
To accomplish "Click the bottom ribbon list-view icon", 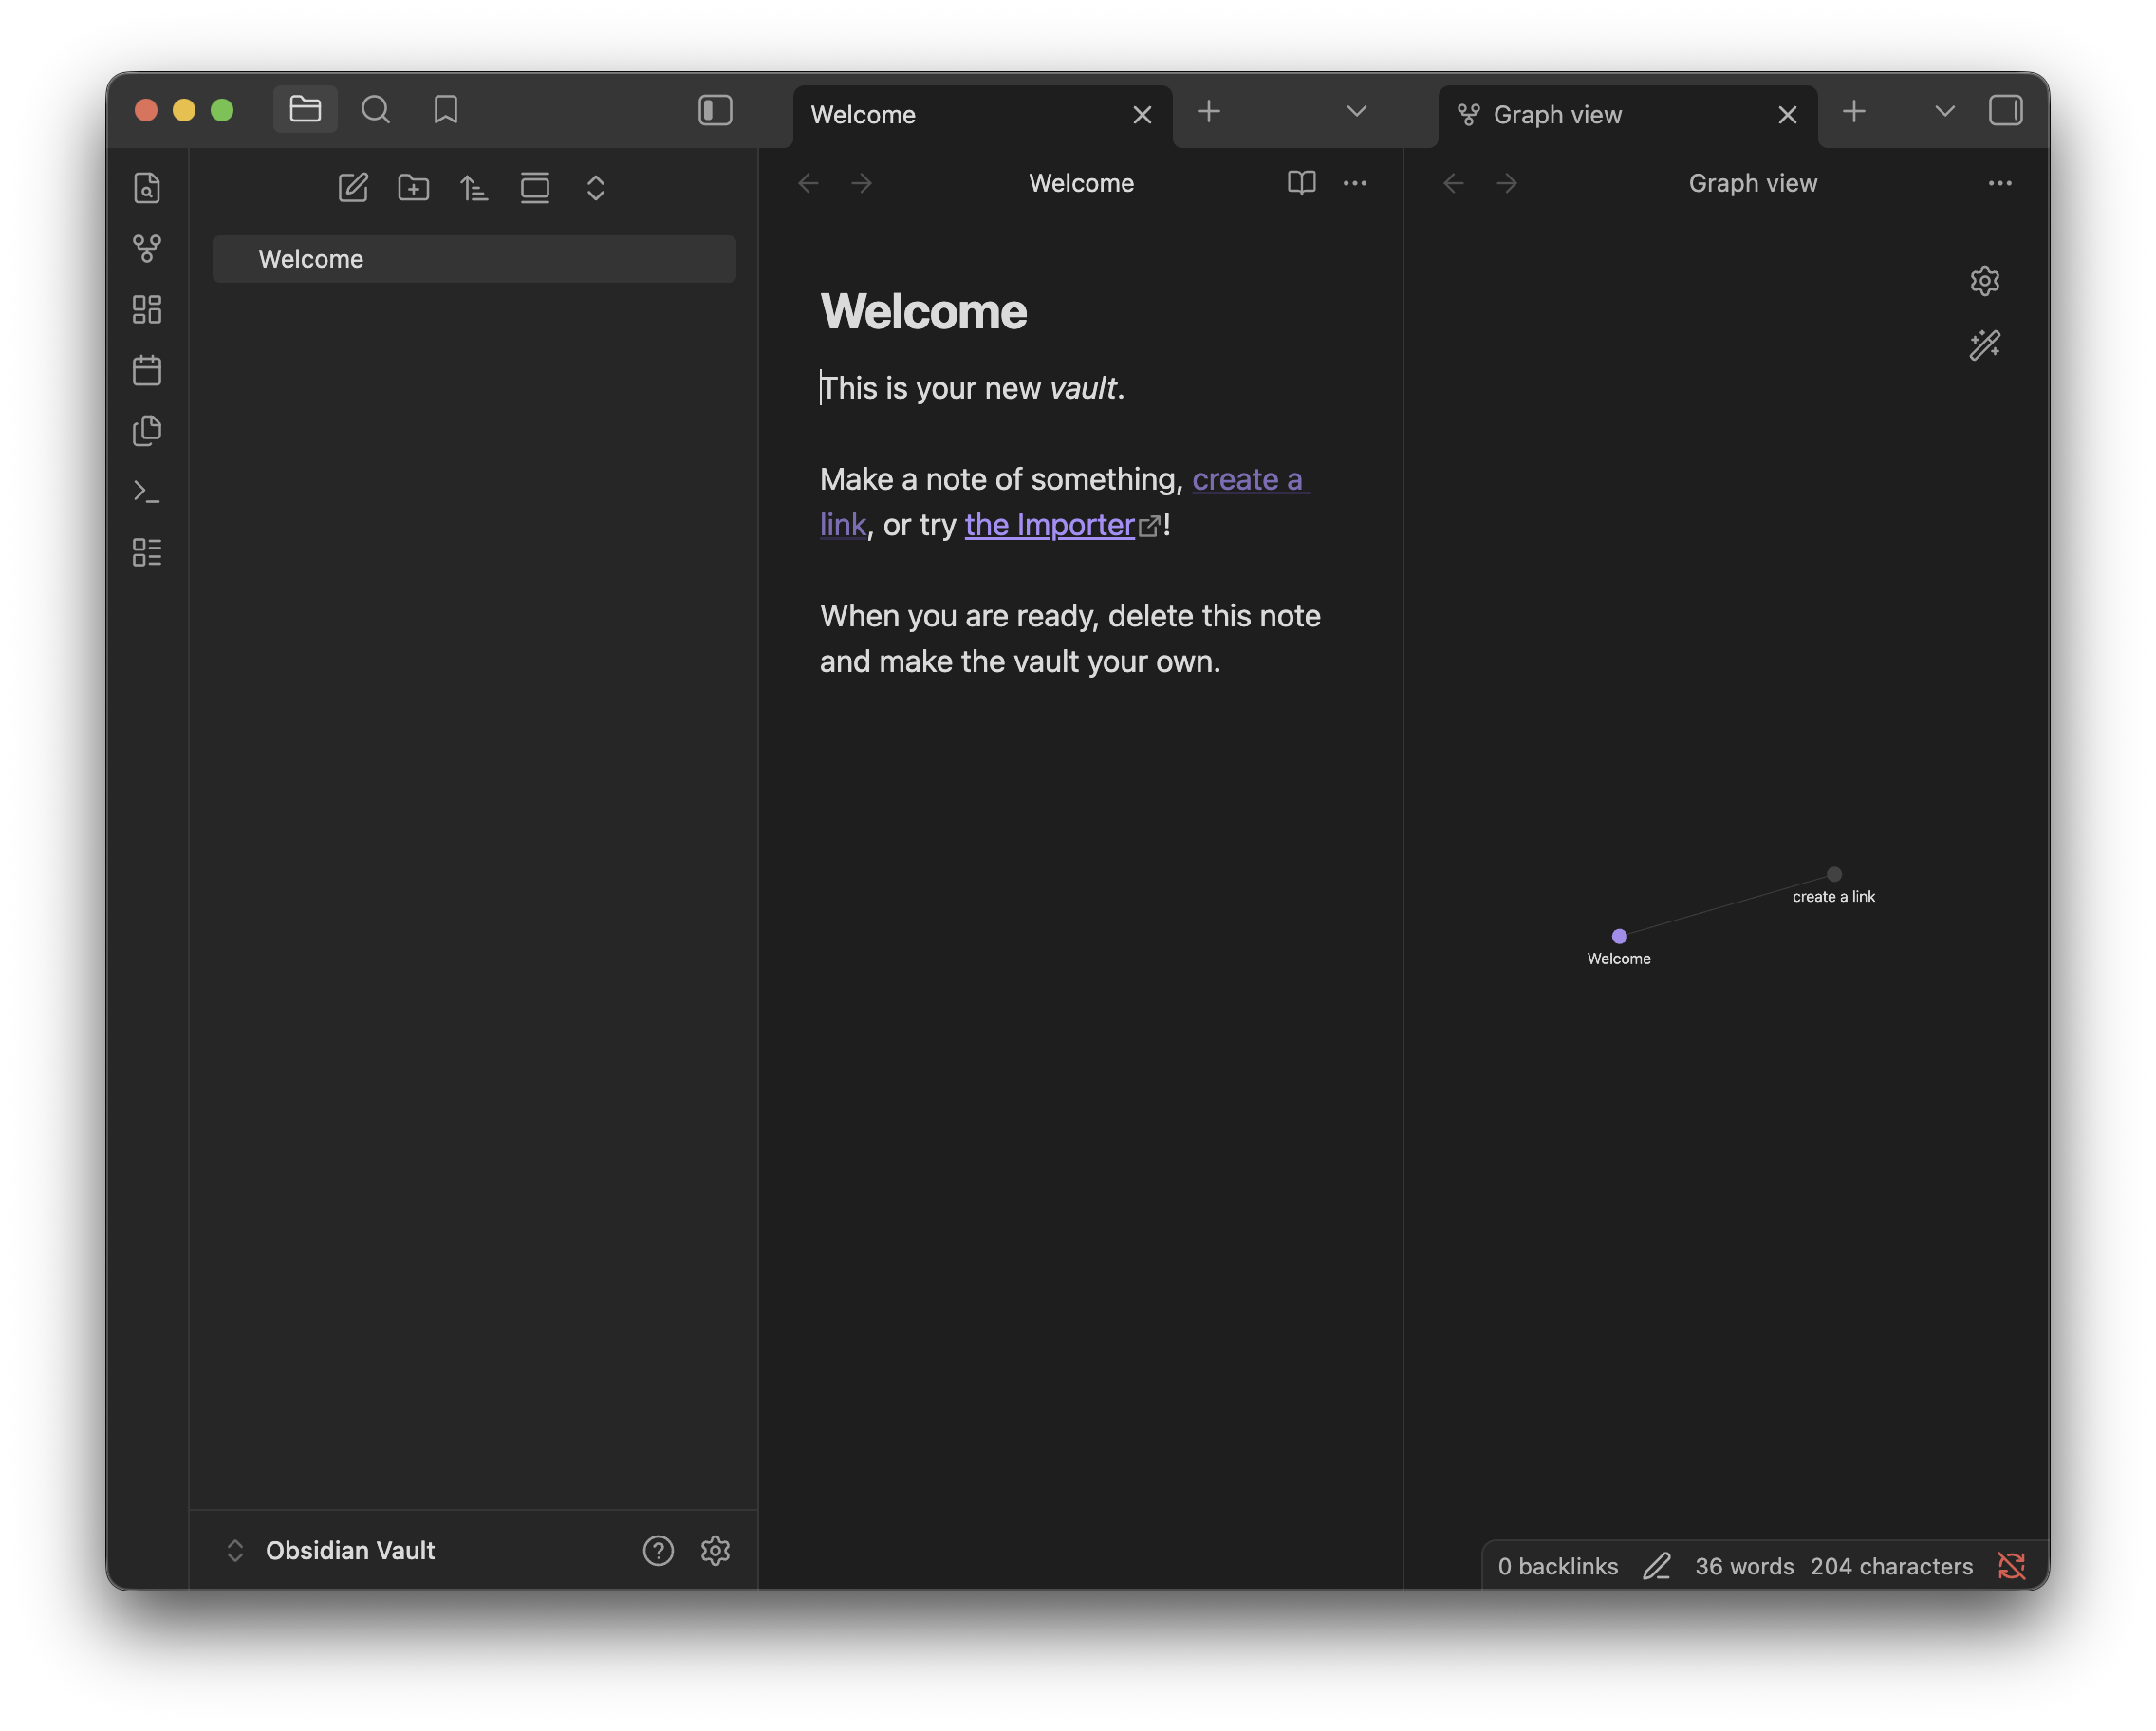I will click(x=147, y=552).
